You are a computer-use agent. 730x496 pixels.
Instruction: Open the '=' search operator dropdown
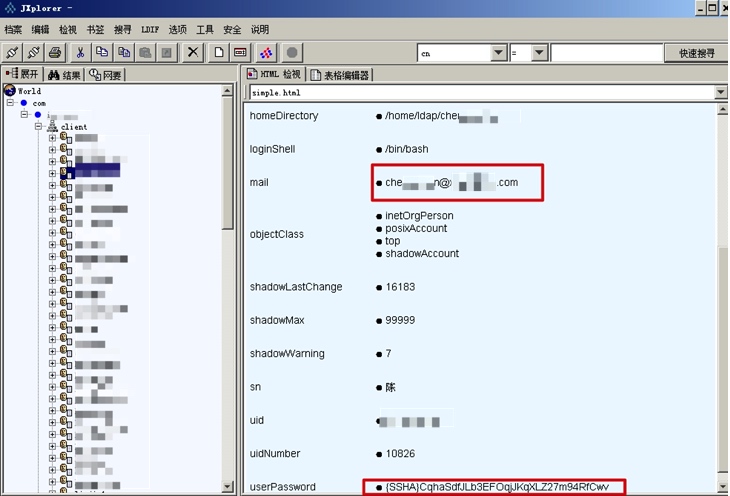539,53
